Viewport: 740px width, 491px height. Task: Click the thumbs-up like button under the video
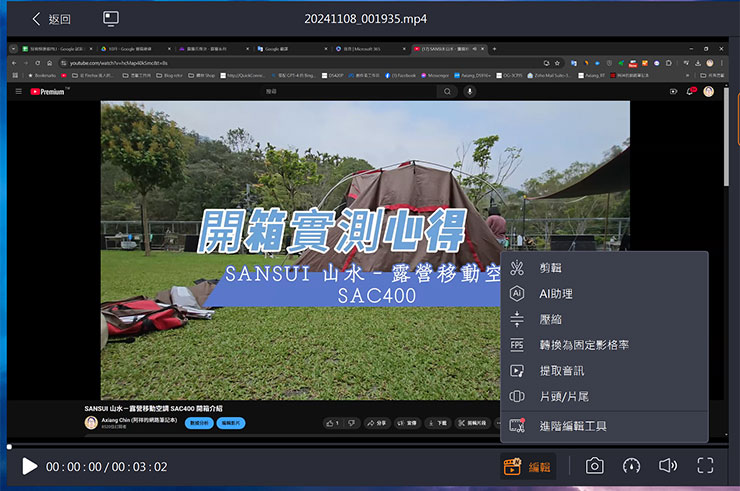pos(332,423)
